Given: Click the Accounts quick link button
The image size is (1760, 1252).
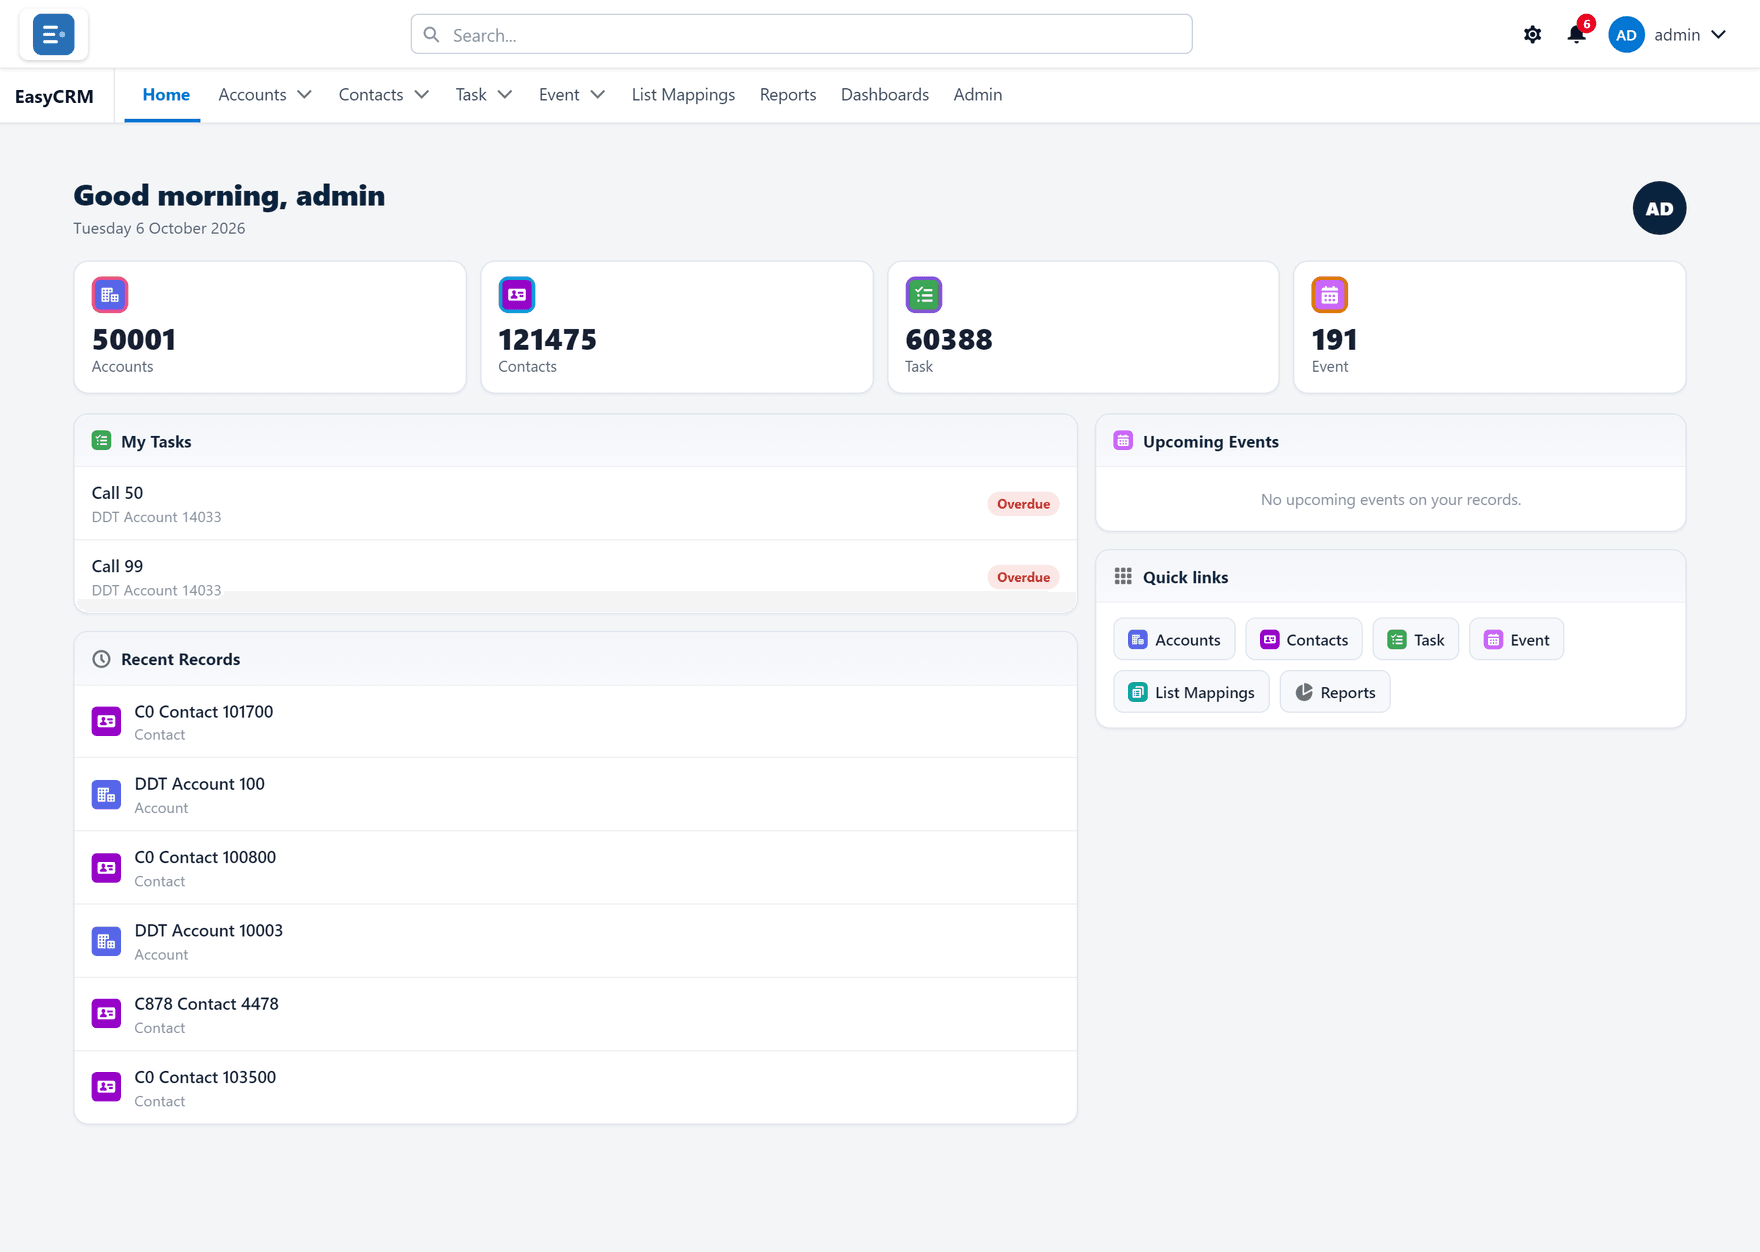Looking at the screenshot, I should [1174, 640].
